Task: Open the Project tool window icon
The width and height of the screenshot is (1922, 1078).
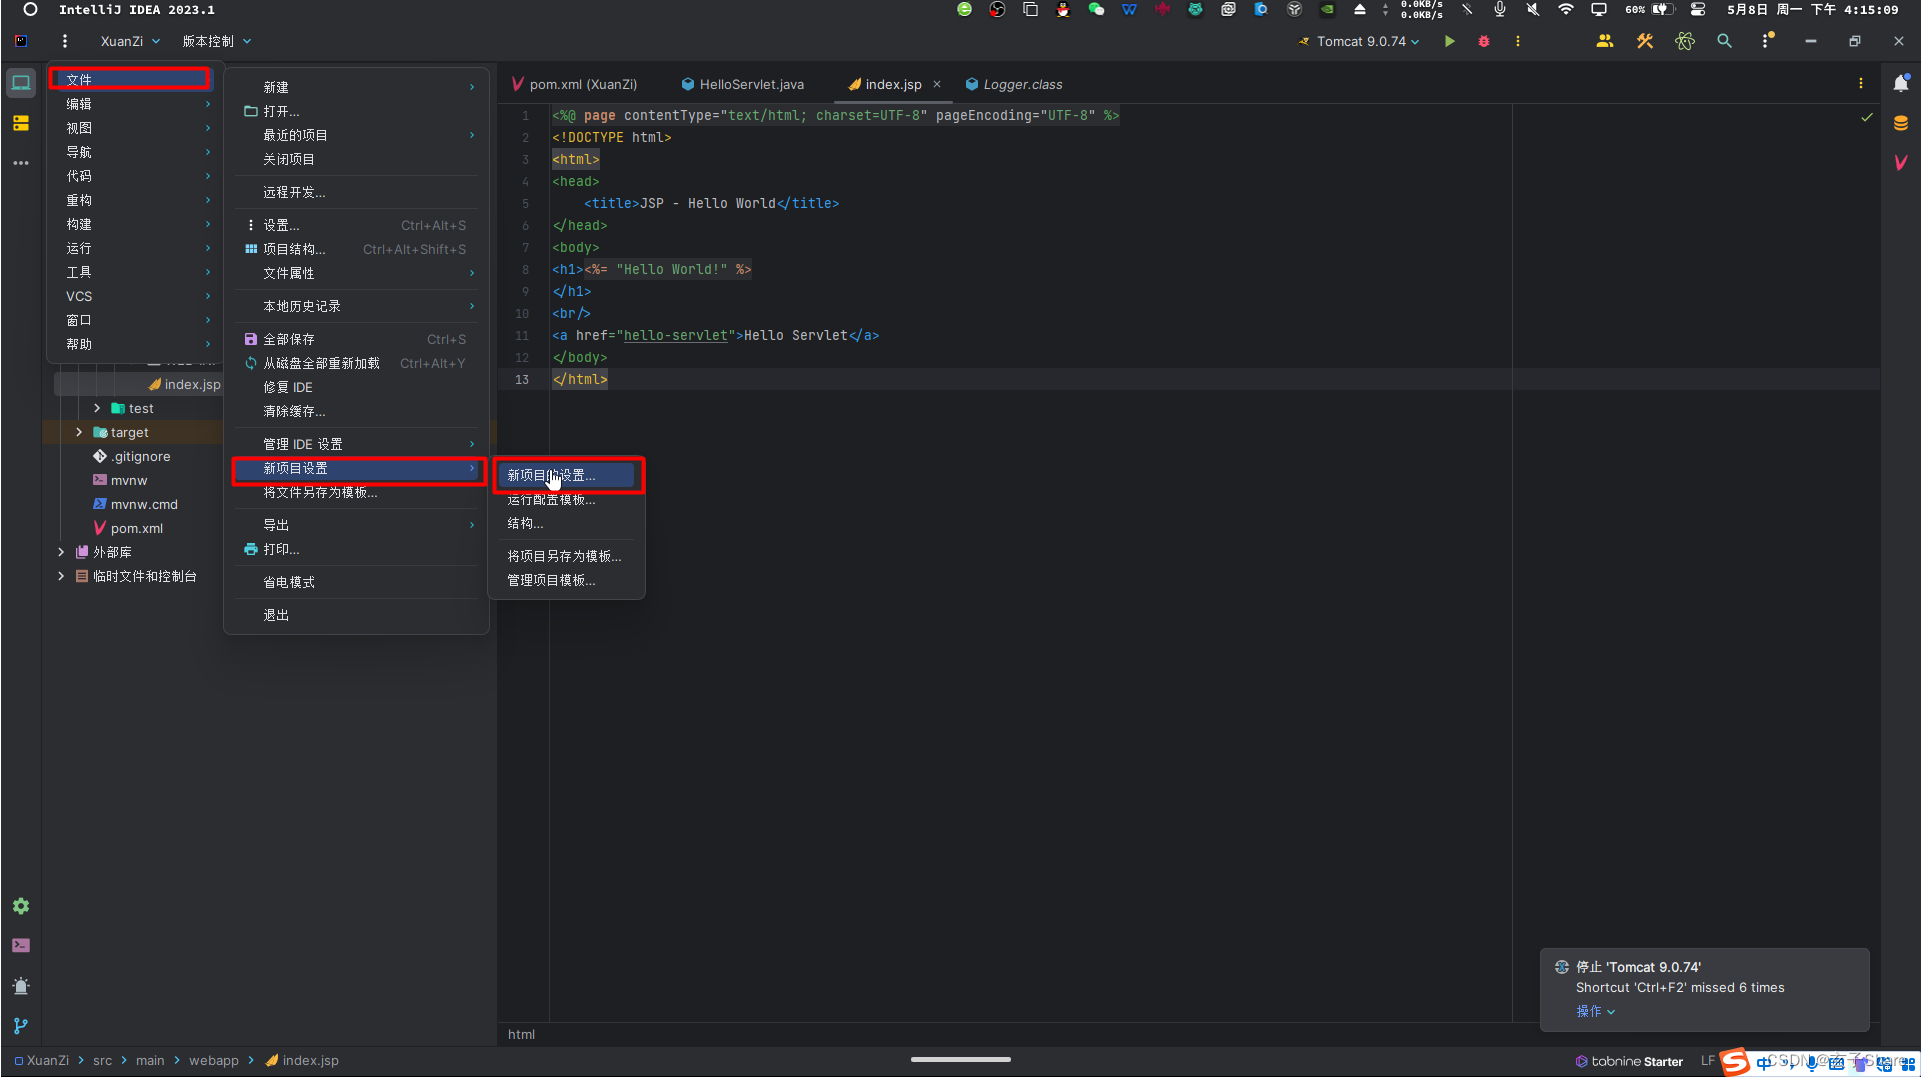Action: coord(21,83)
